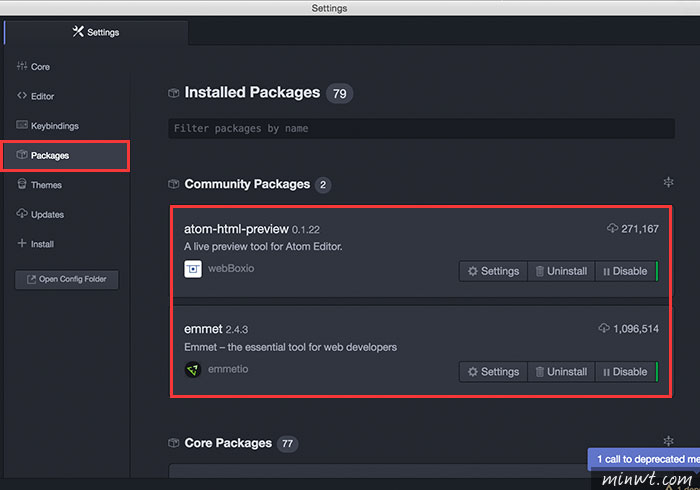Click the Settings tab wrench icon
The height and width of the screenshot is (490, 700).
click(78, 32)
